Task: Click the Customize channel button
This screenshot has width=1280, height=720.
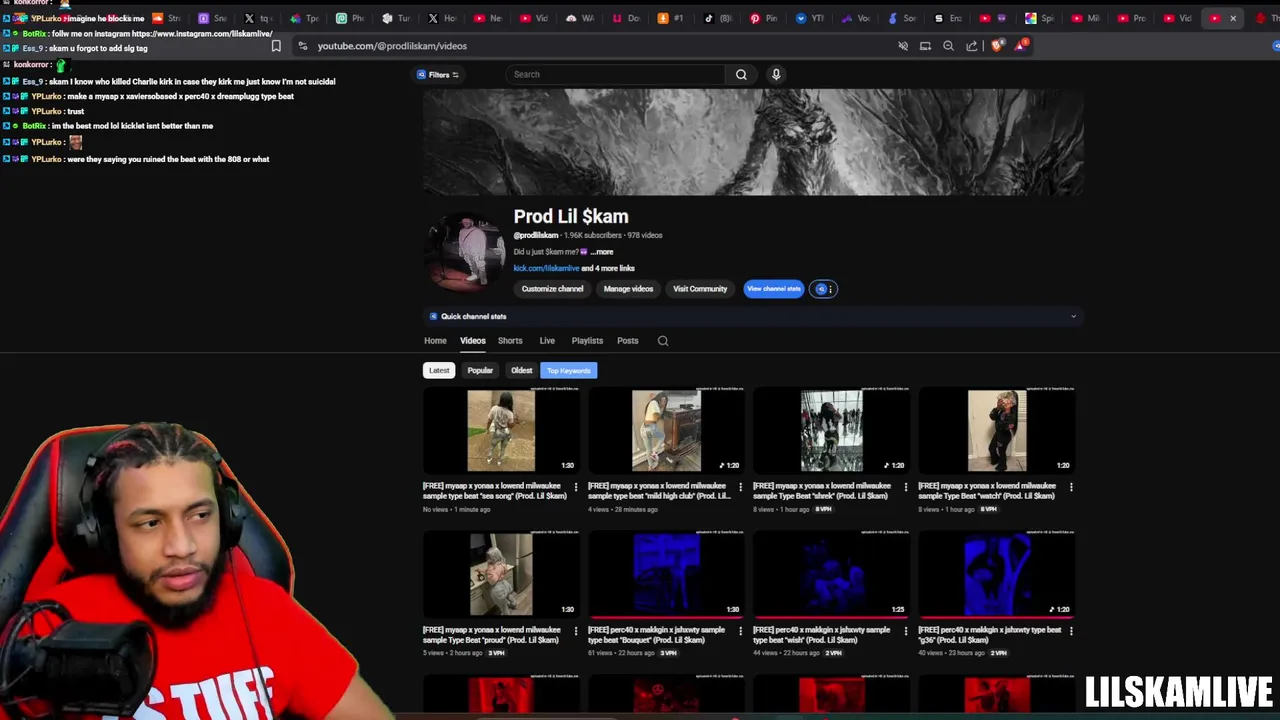Action: pos(552,289)
